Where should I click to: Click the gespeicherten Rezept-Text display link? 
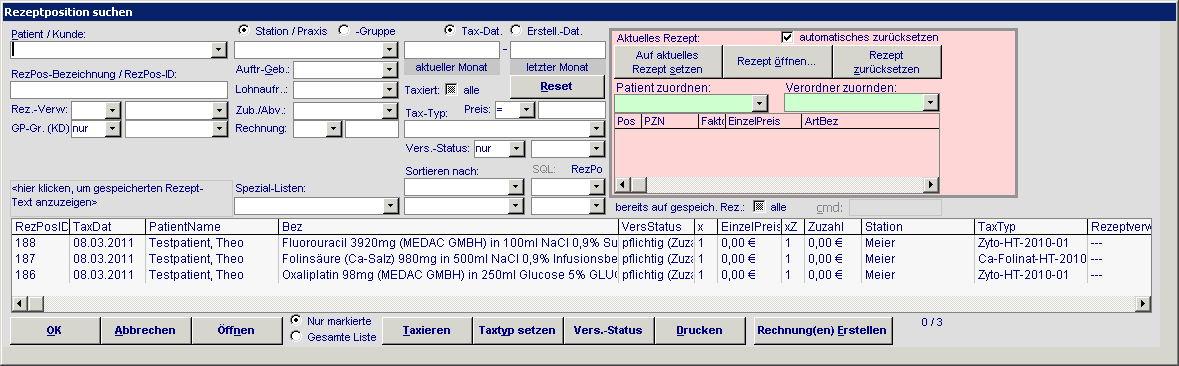(x=121, y=197)
